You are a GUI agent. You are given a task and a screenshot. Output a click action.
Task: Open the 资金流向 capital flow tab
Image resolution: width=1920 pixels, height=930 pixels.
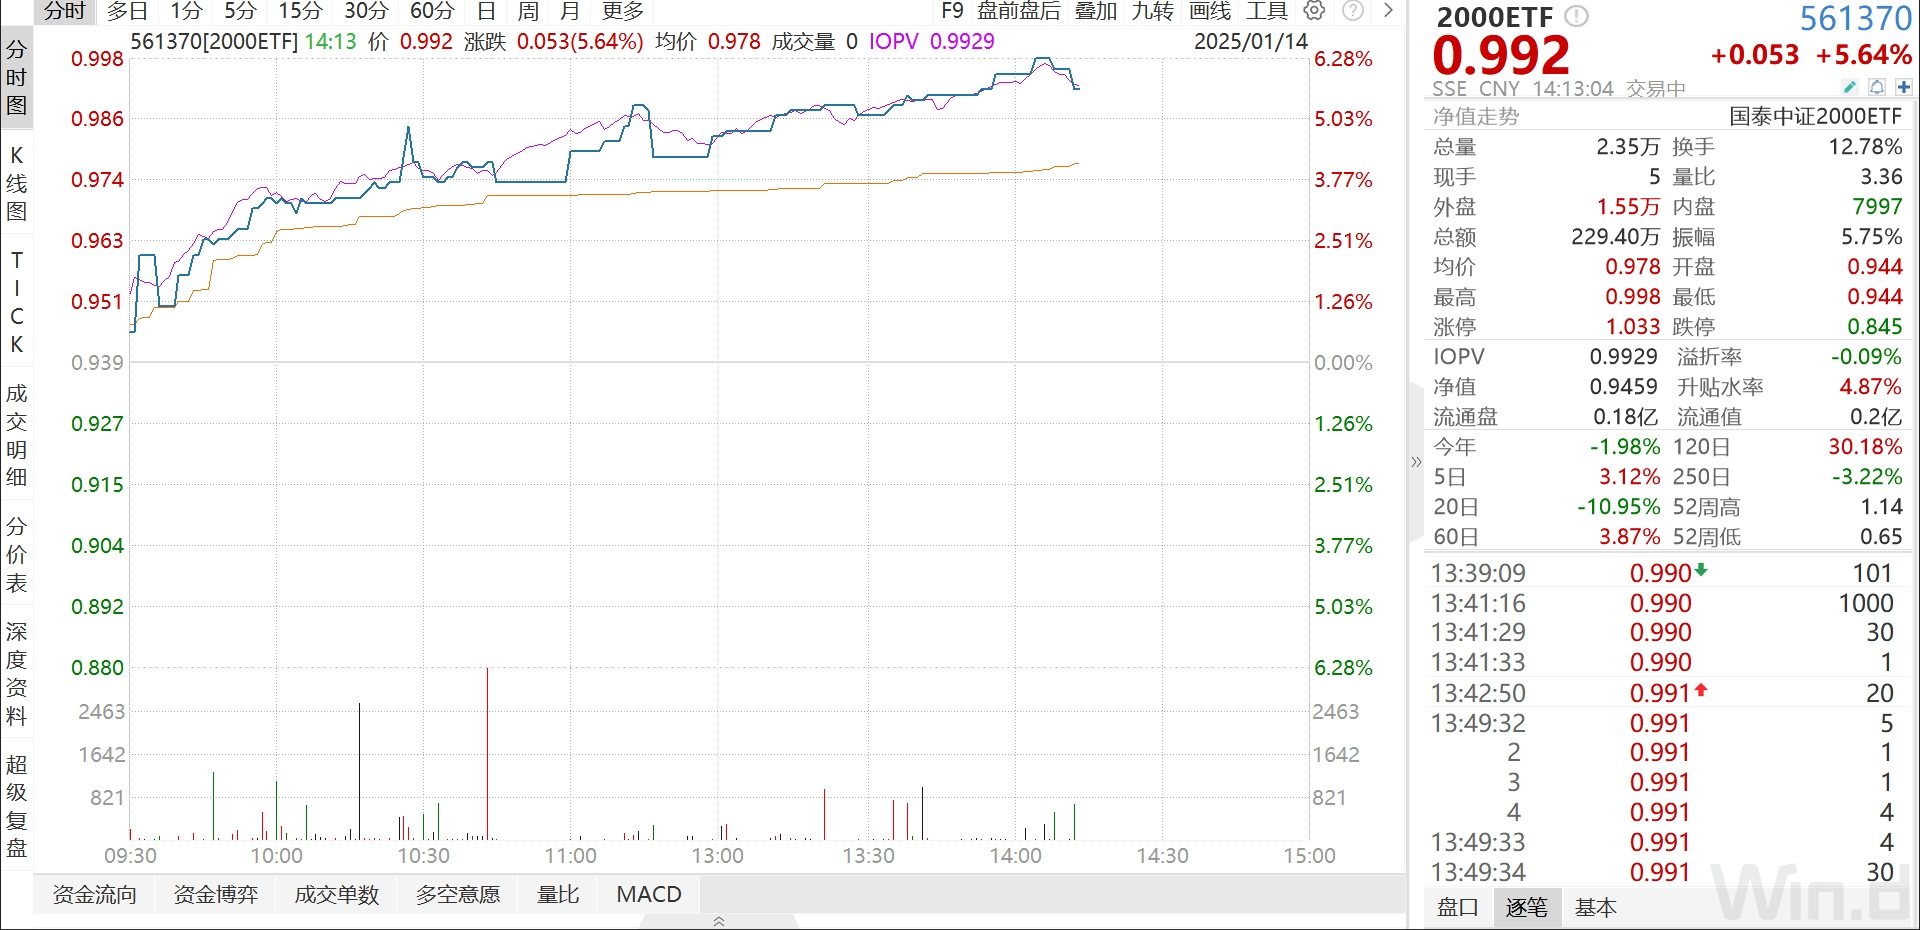point(95,894)
